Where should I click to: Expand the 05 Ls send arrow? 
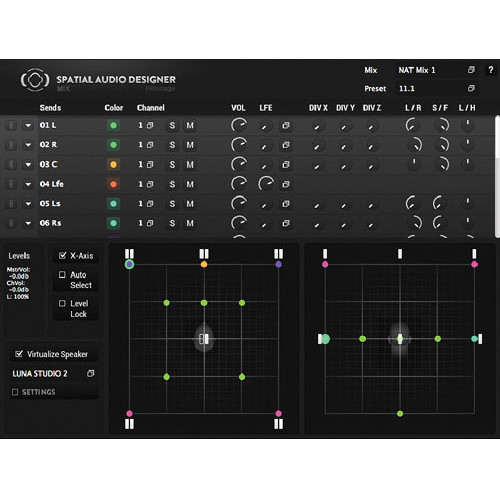click(28, 204)
